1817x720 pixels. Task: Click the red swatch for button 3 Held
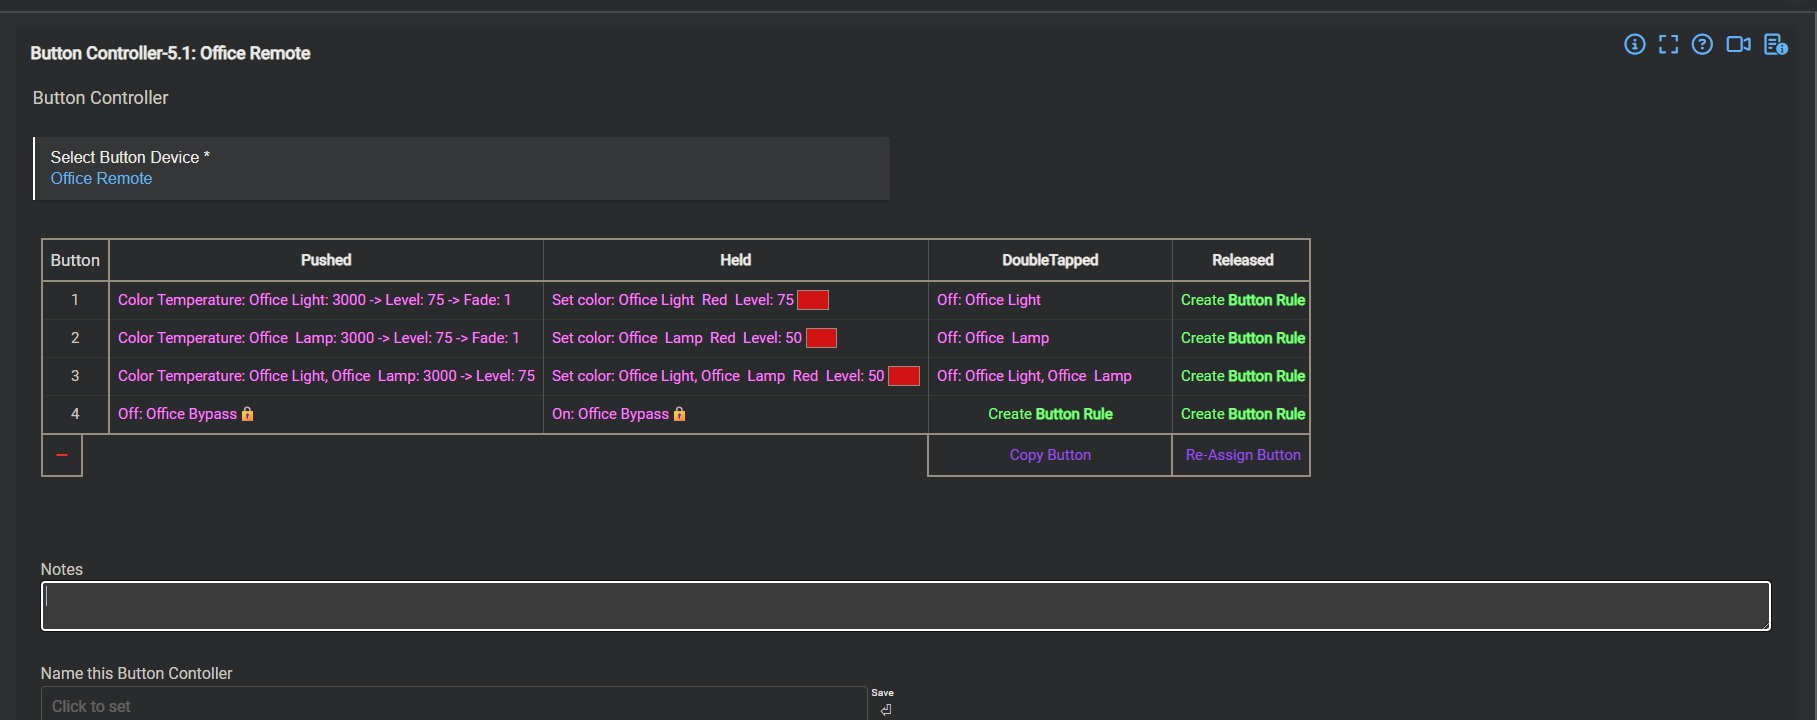tap(903, 376)
